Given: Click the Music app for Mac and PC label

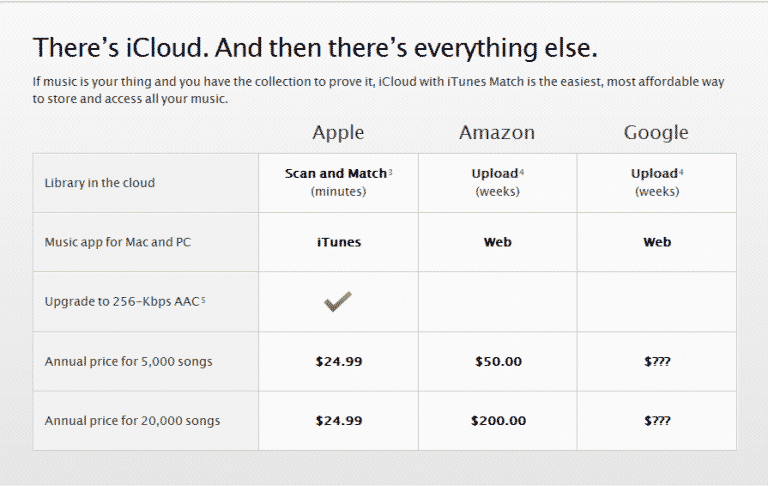Looking at the screenshot, I should point(116,242).
